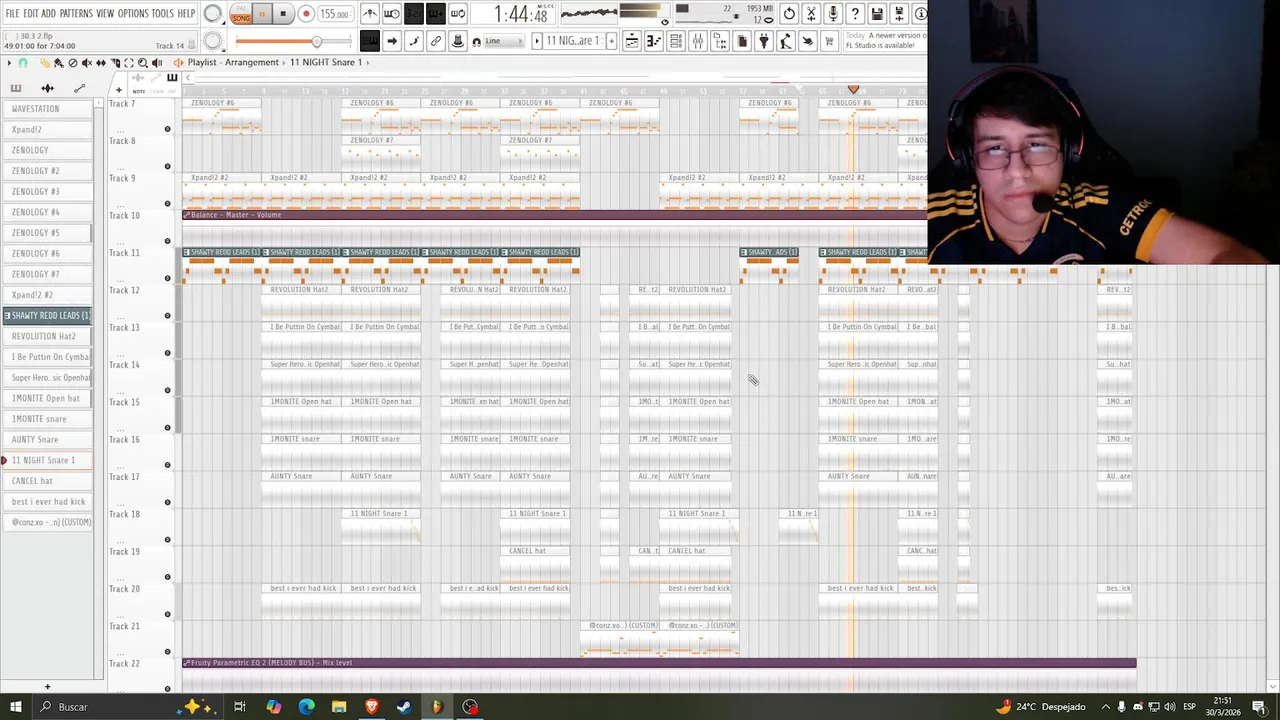Open the browser/file tree icon
Viewport: 1280px width, 720px height.
click(720, 41)
